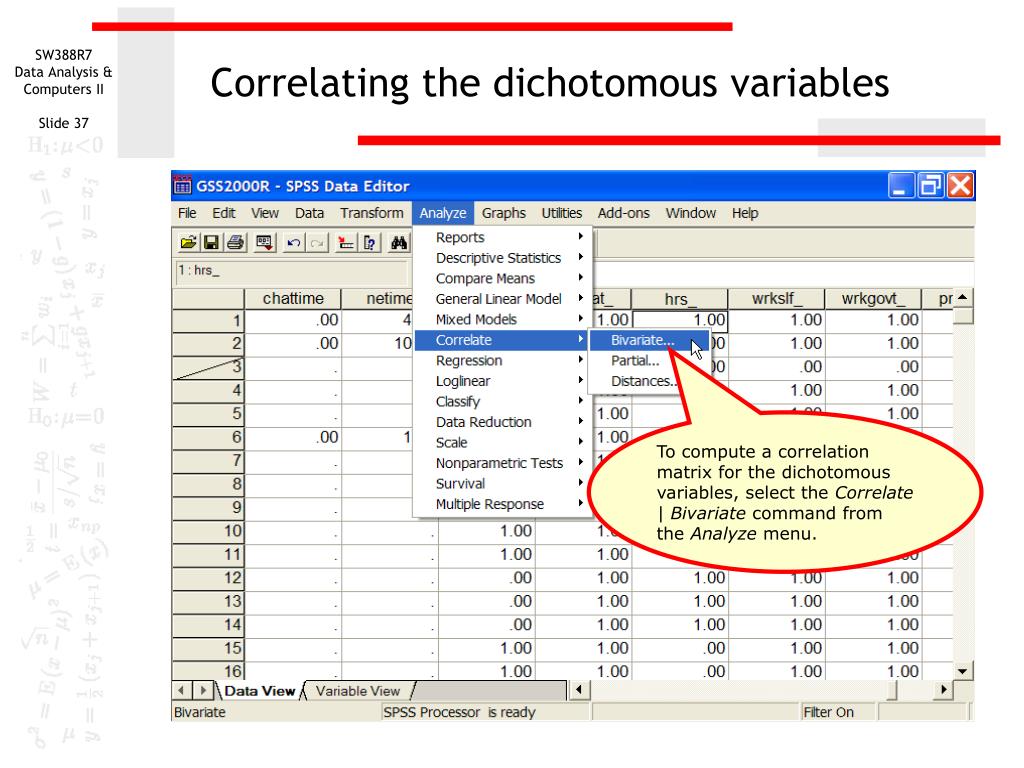
Task: Switch to the Data View tab
Action: pyautogui.click(x=259, y=691)
